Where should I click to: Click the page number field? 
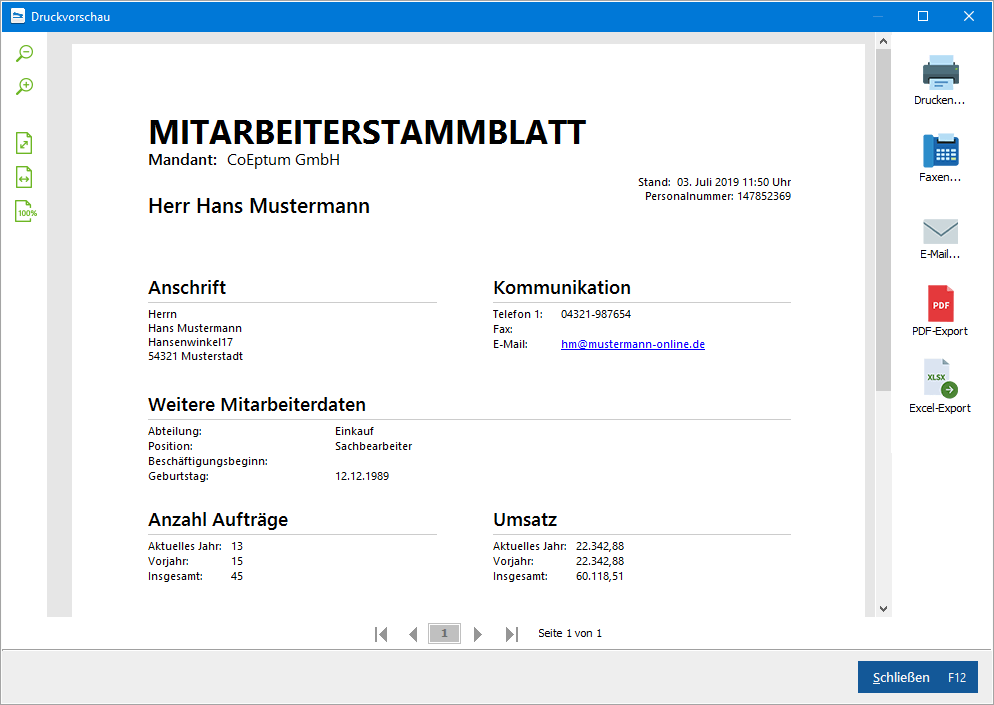[x=444, y=633]
